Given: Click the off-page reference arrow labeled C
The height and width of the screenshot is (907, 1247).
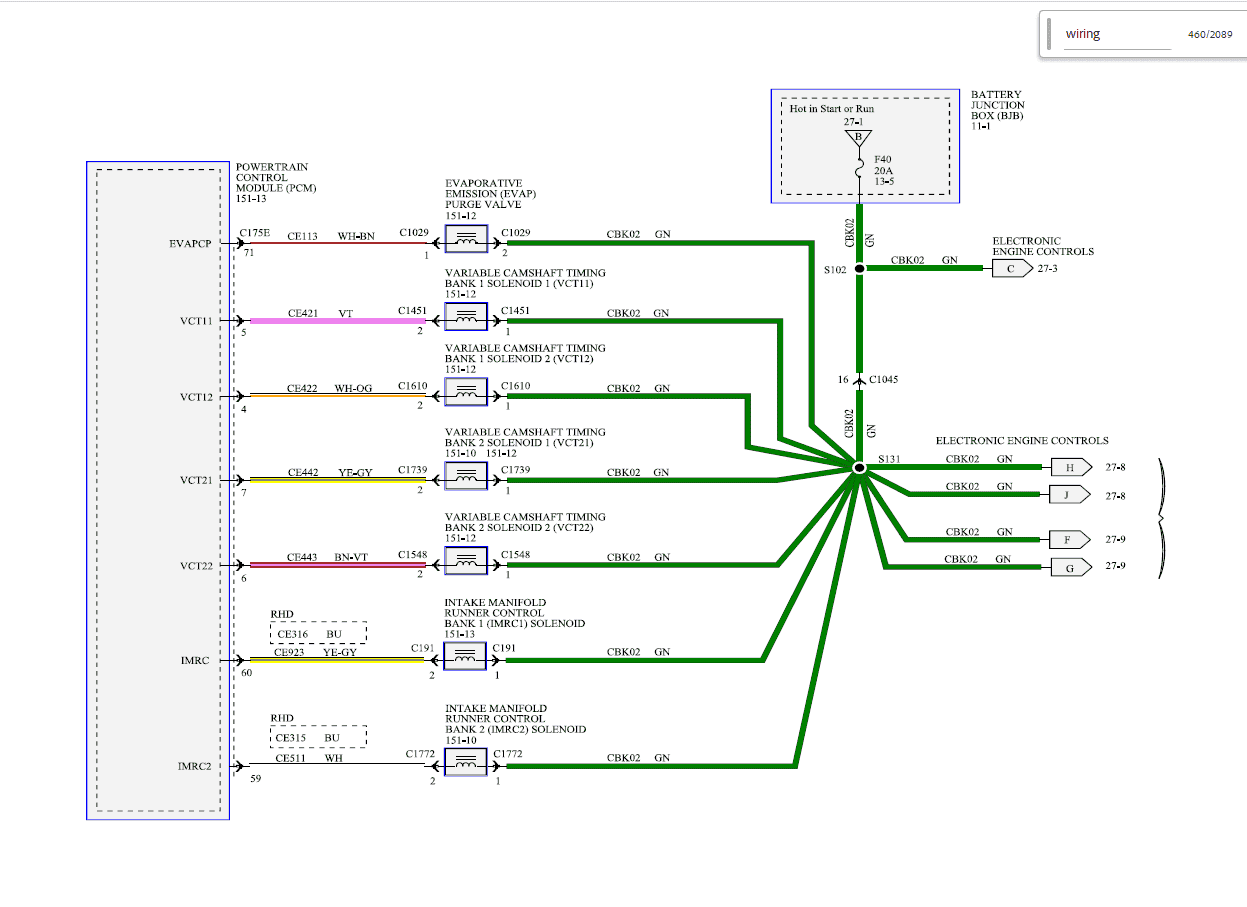Looking at the screenshot, I should click(x=1011, y=268).
